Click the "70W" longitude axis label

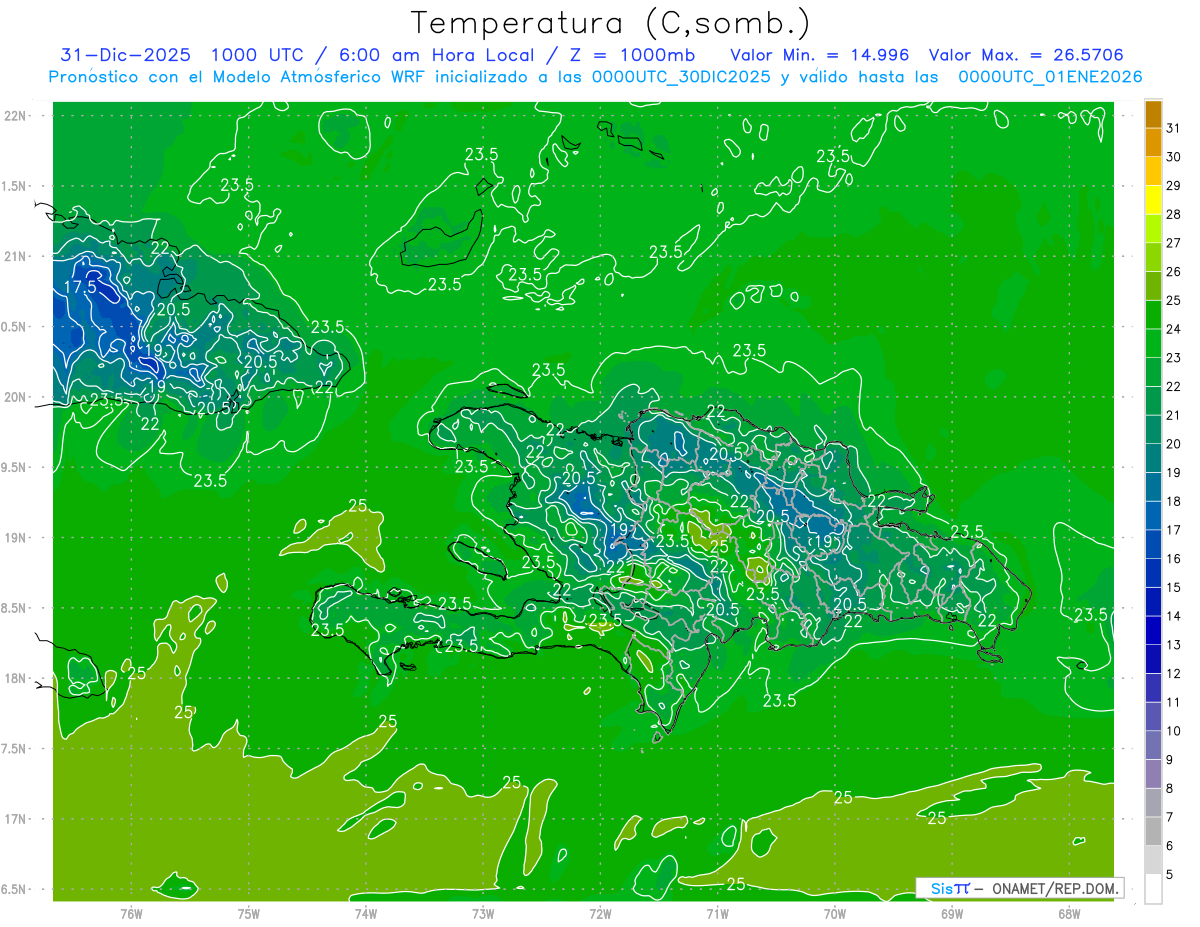(x=835, y=914)
